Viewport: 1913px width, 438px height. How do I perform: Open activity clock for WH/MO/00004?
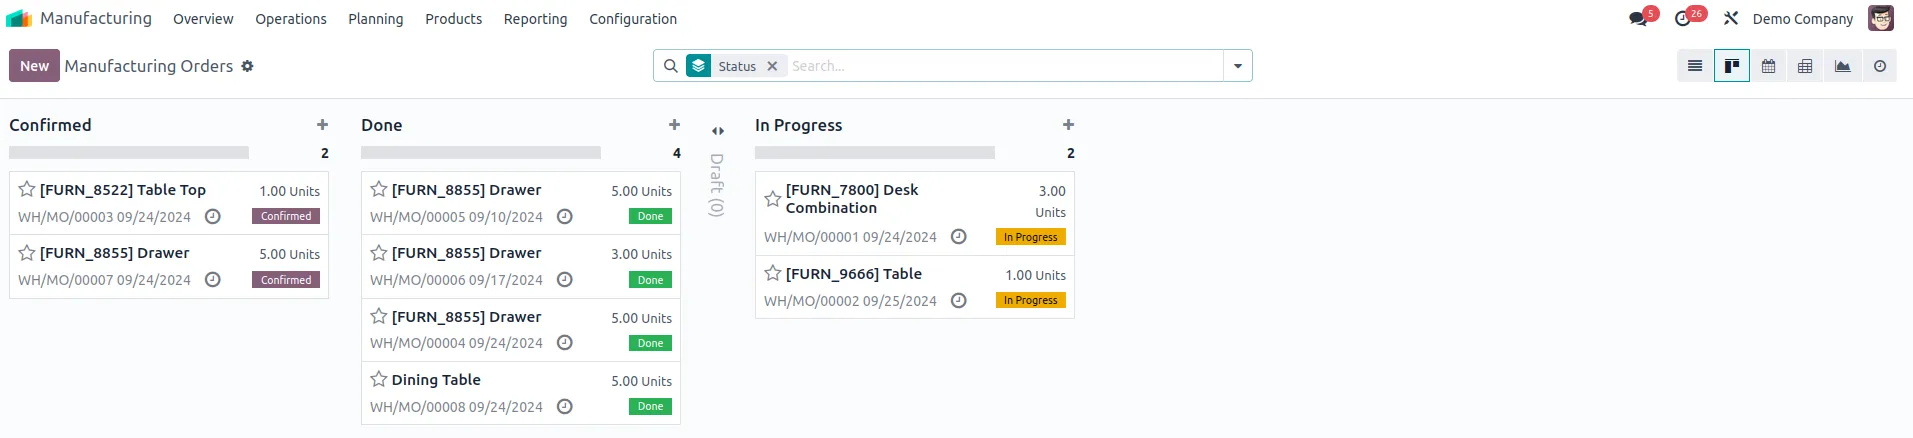564,343
